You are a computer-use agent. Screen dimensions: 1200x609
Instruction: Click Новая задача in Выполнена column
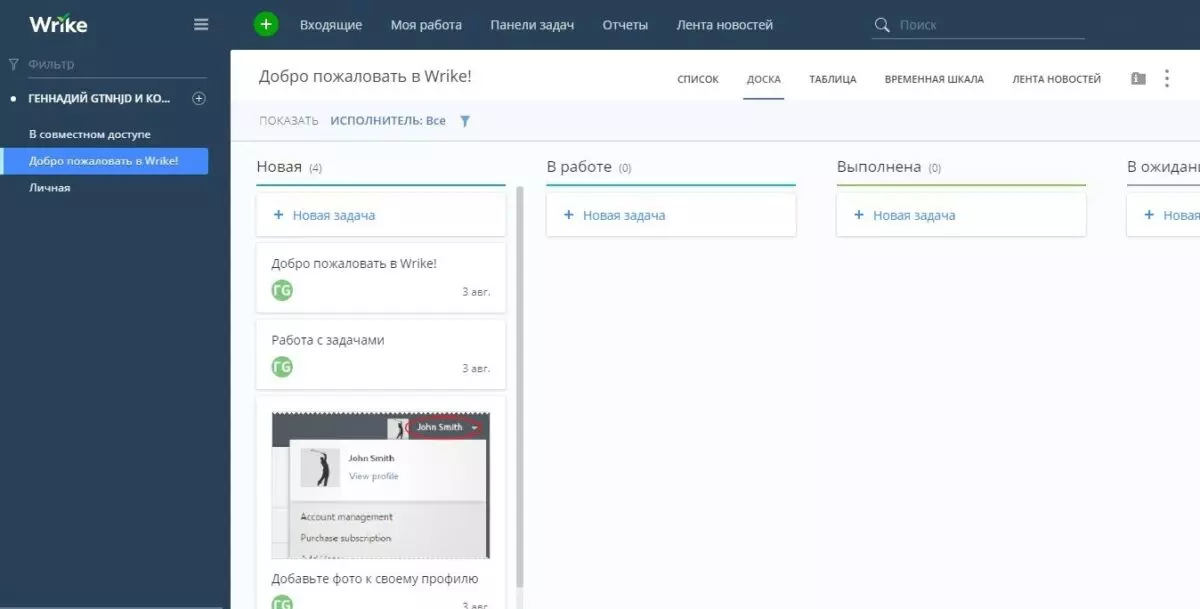[914, 215]
